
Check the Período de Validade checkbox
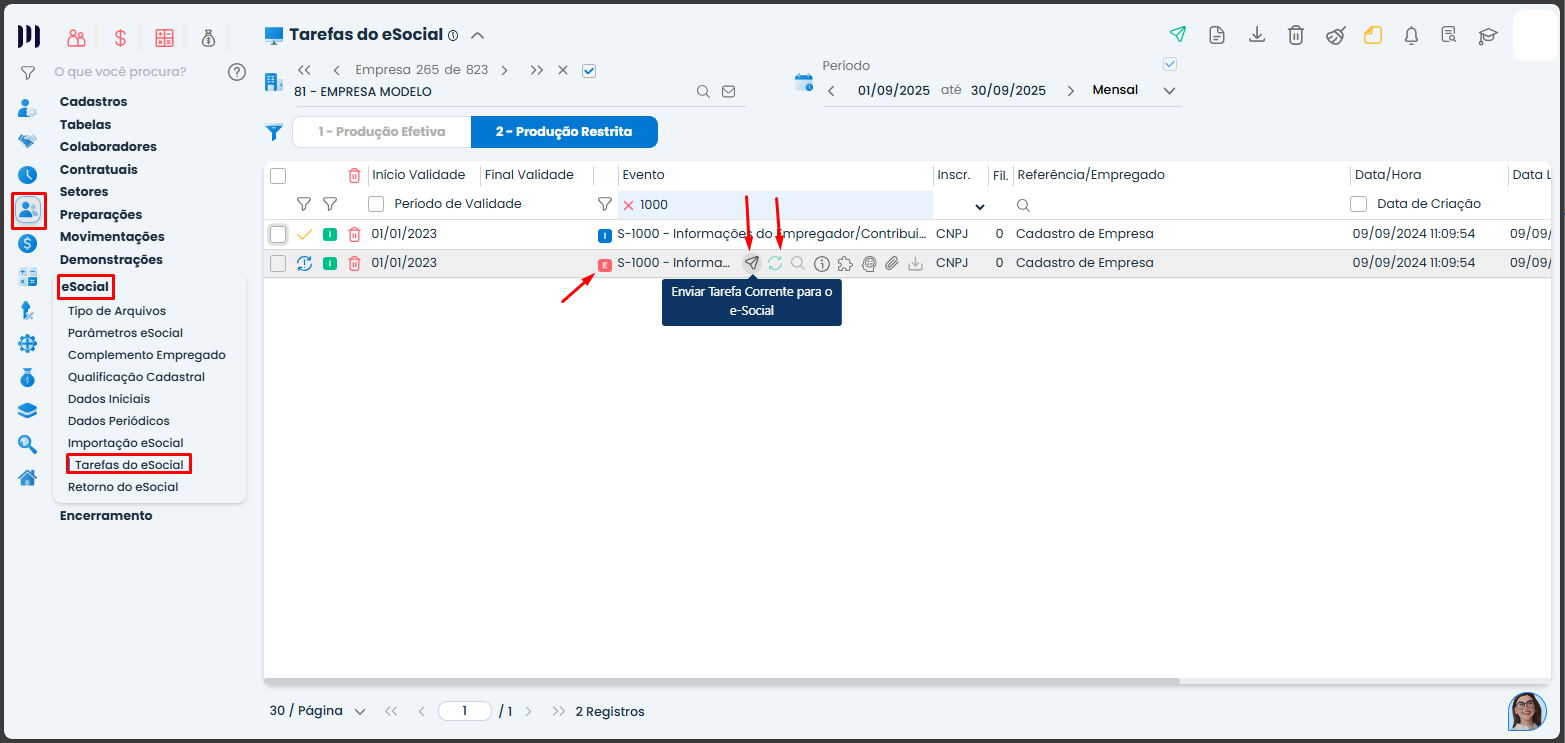tap(376, 204)
